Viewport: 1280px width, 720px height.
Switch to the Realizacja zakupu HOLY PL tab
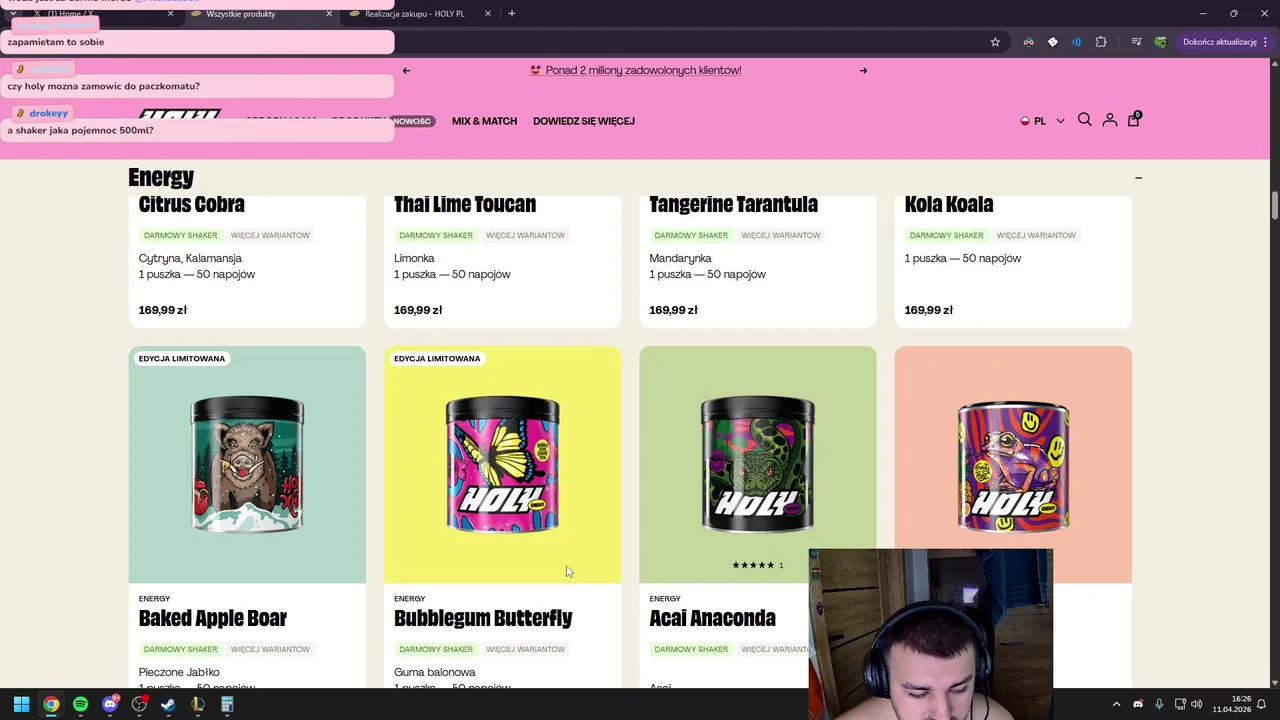414,14
